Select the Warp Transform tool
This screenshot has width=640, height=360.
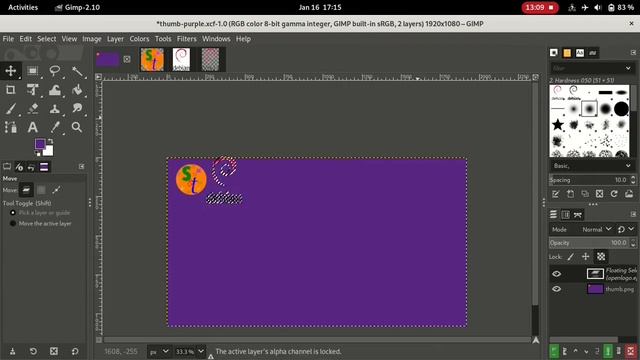point(55,89)
